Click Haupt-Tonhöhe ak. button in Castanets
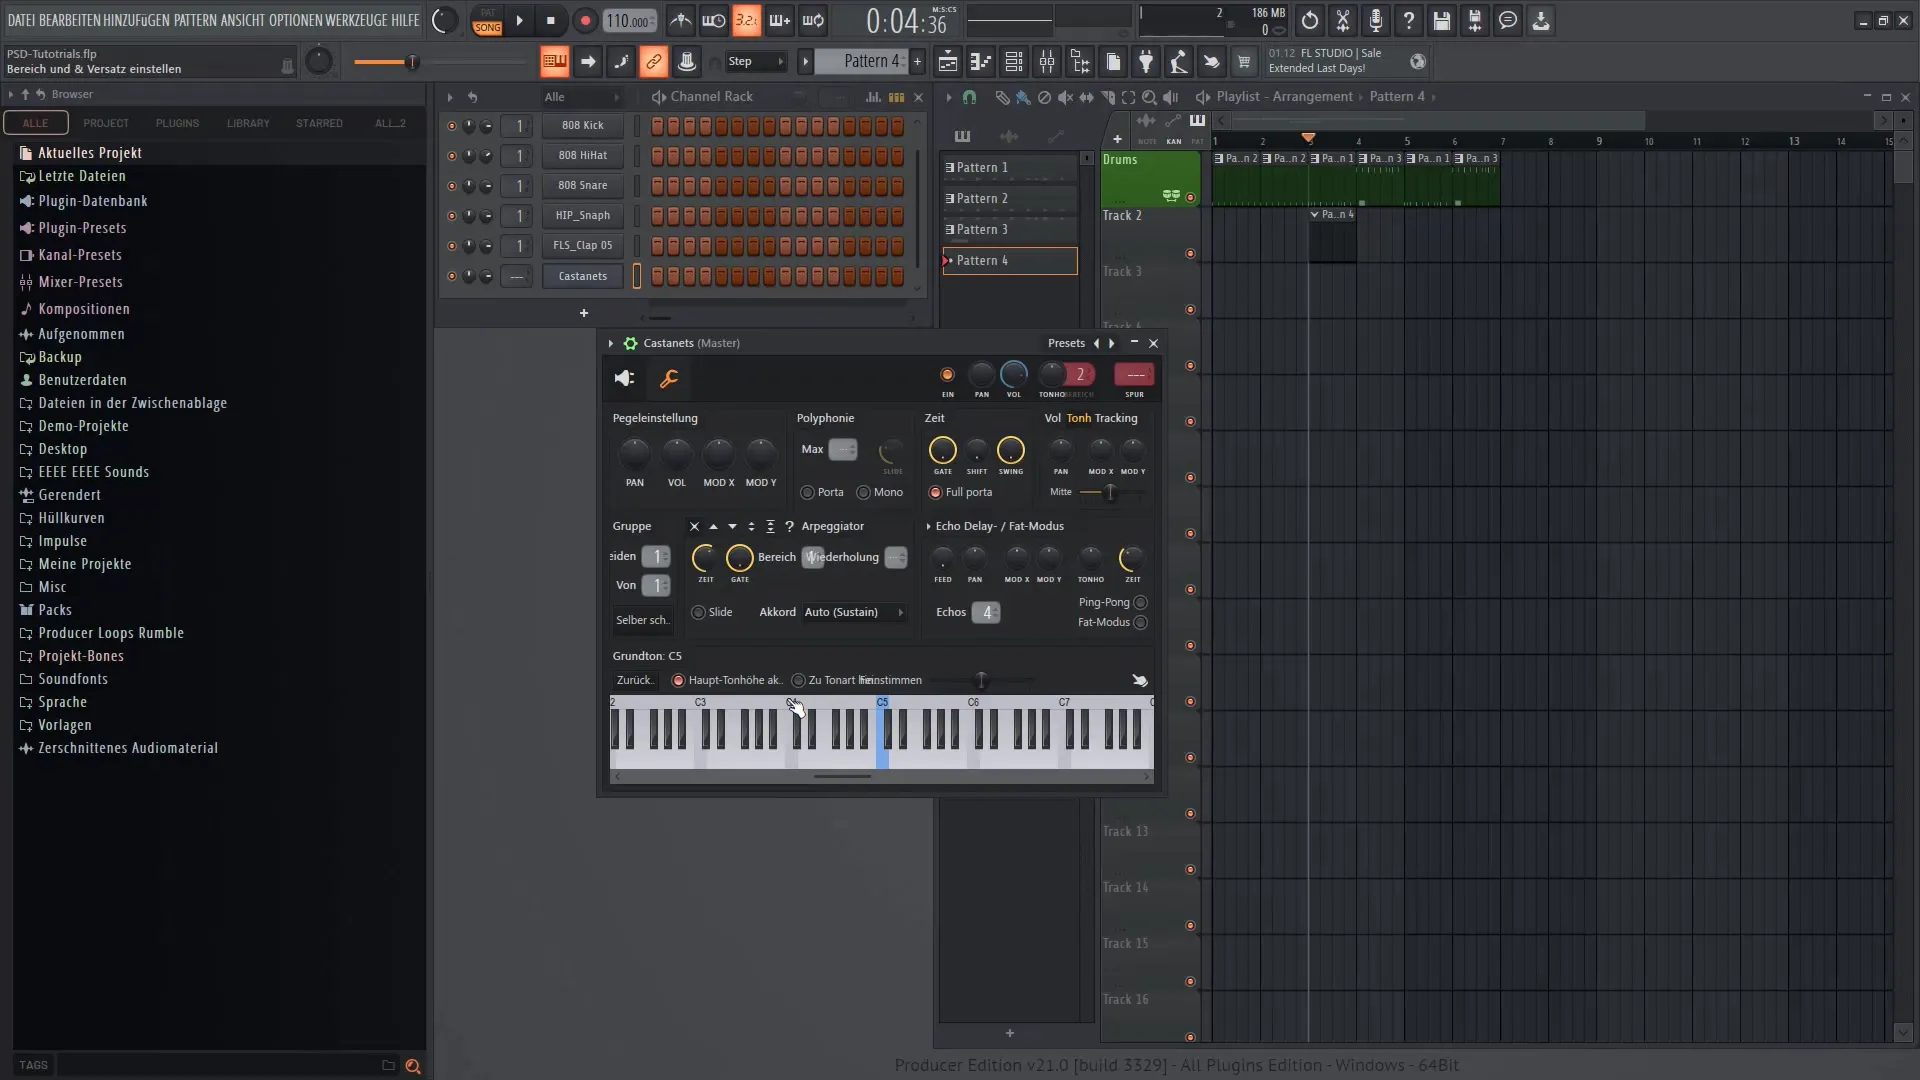Screen dimensions: 1920x1080 coord(680,679)
